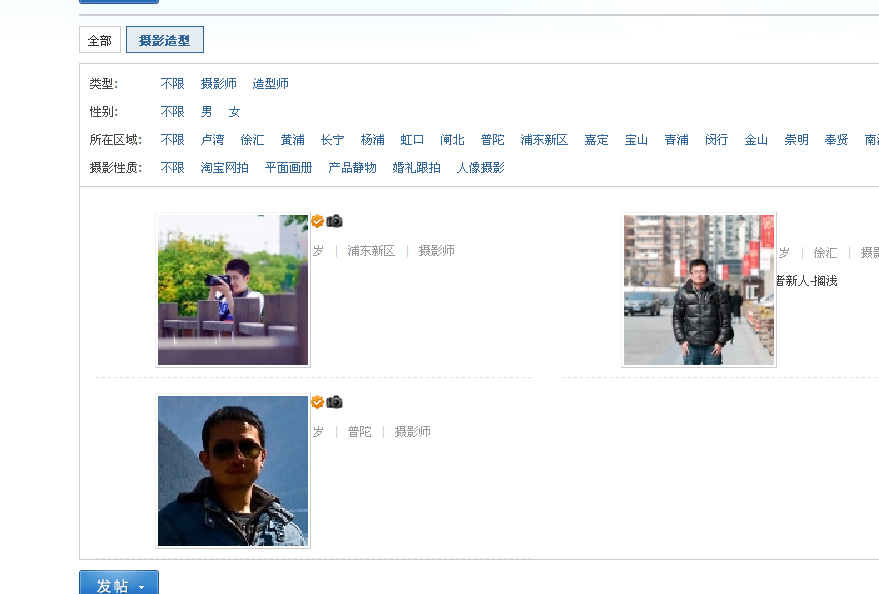The image size is (879, 594).
Task: Filter region by 奉贤
Action: click(x=836, y=140)
